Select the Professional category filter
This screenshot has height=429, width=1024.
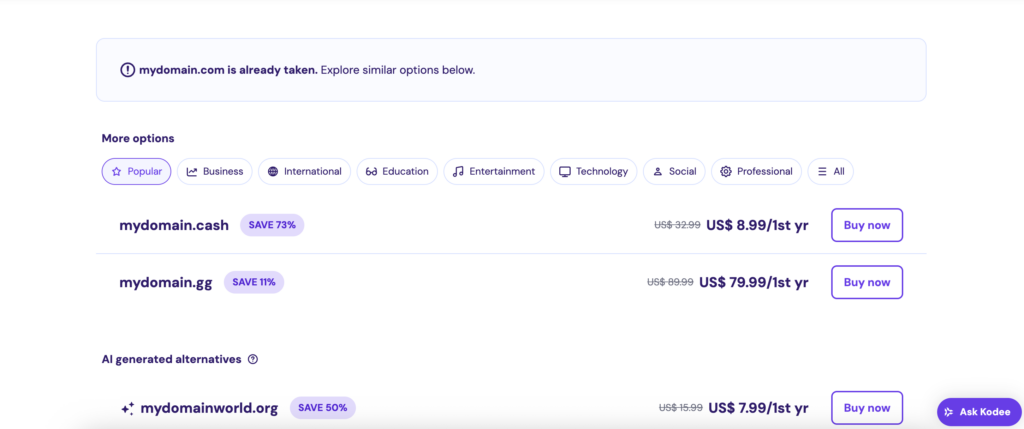click(x=756, y=171)
